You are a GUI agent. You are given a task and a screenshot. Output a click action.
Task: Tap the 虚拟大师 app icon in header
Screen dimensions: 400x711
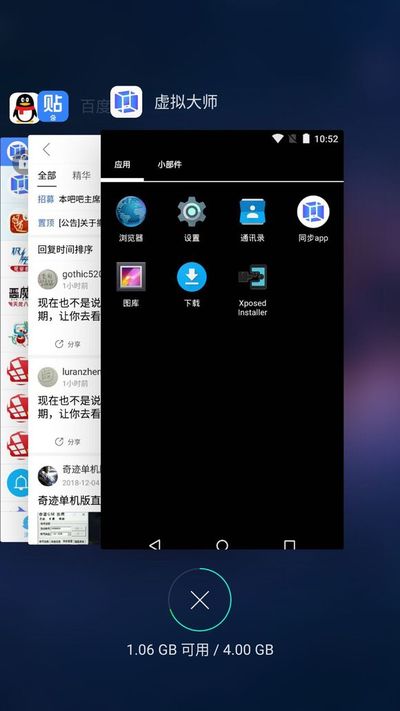click(126, 102)
